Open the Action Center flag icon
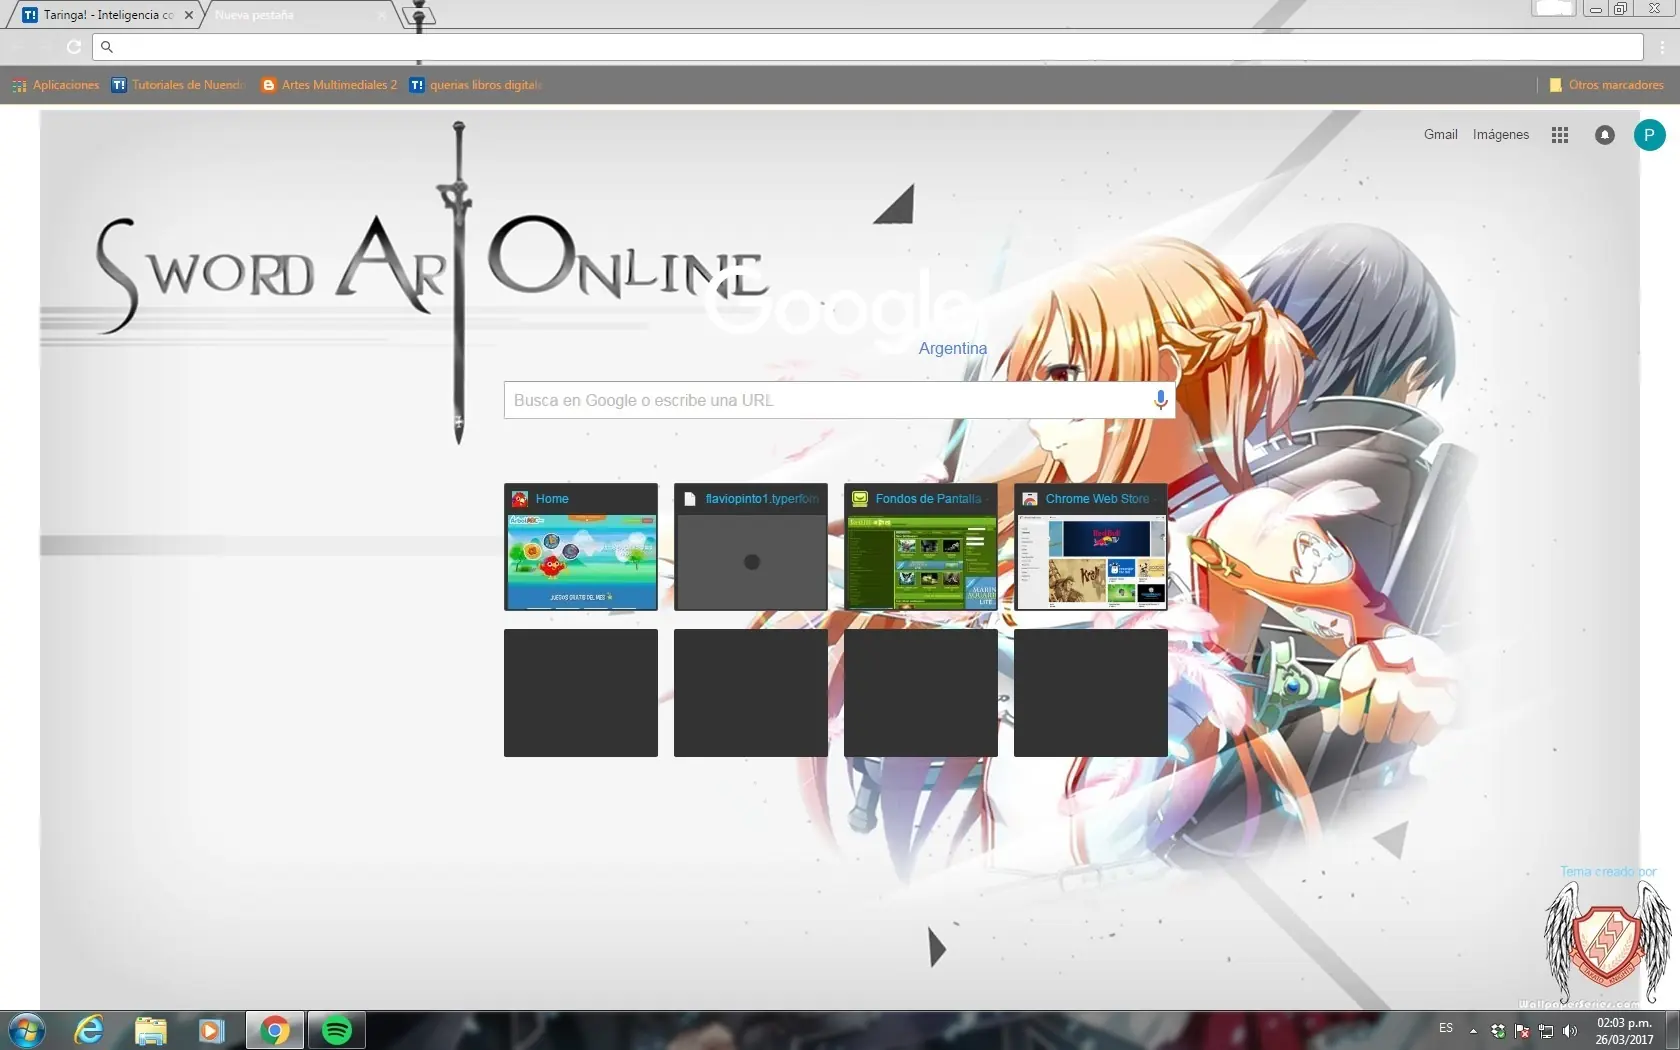The width and height of the screenshot is (1680, 1050). click(1521, 1030)
